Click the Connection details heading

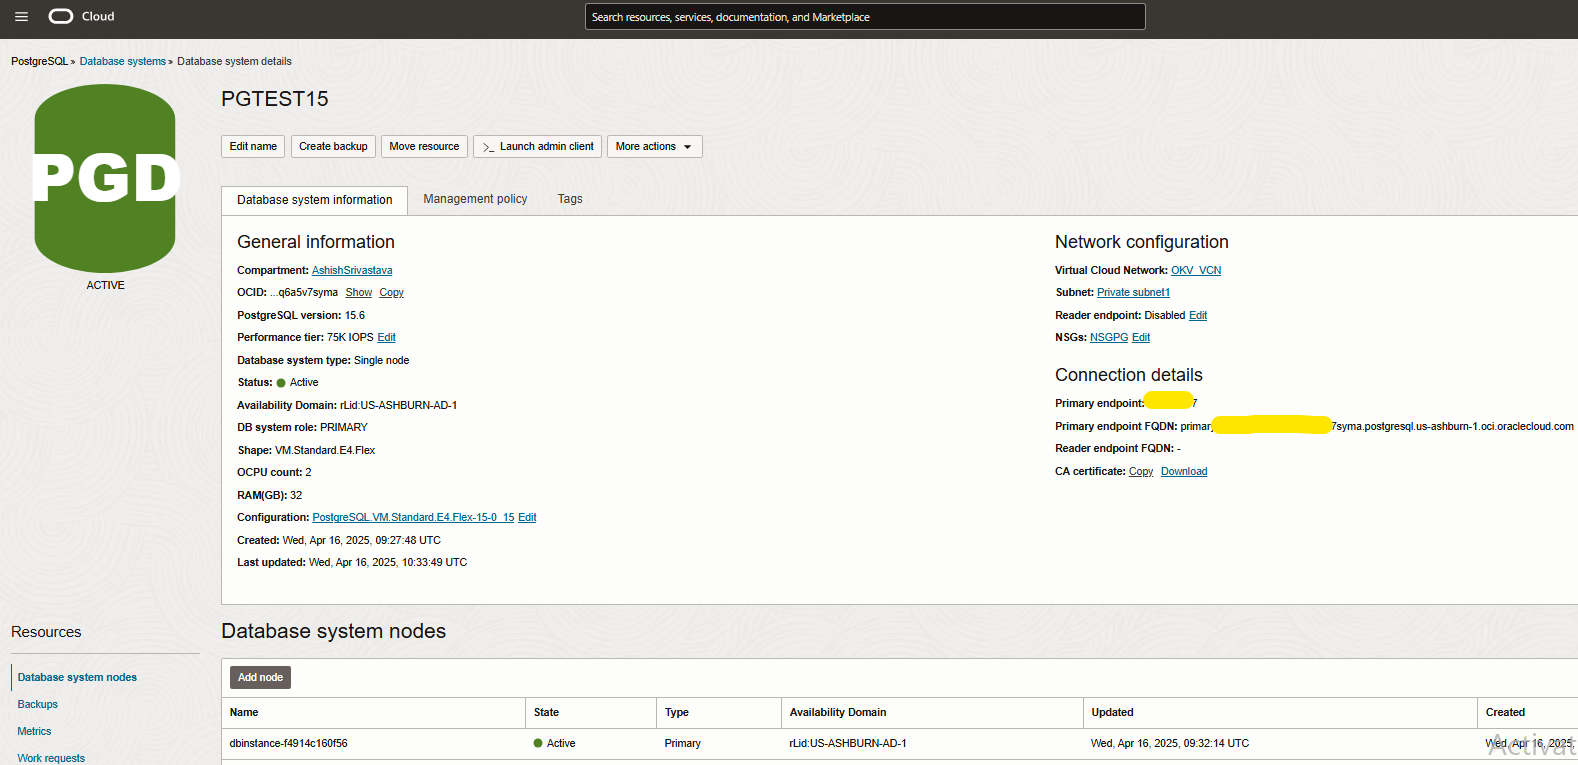pyautogui.click(x=1129, y=375)
